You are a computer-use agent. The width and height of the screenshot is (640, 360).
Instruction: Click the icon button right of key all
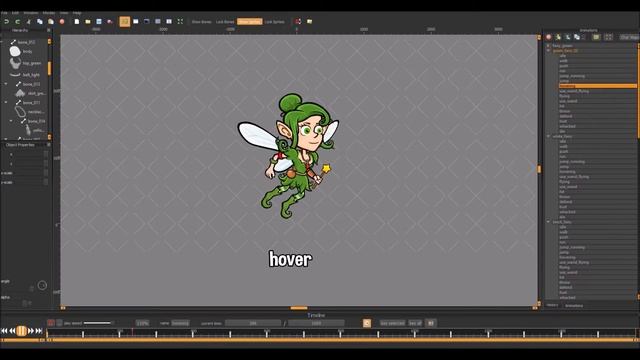(x=431, y=323)
